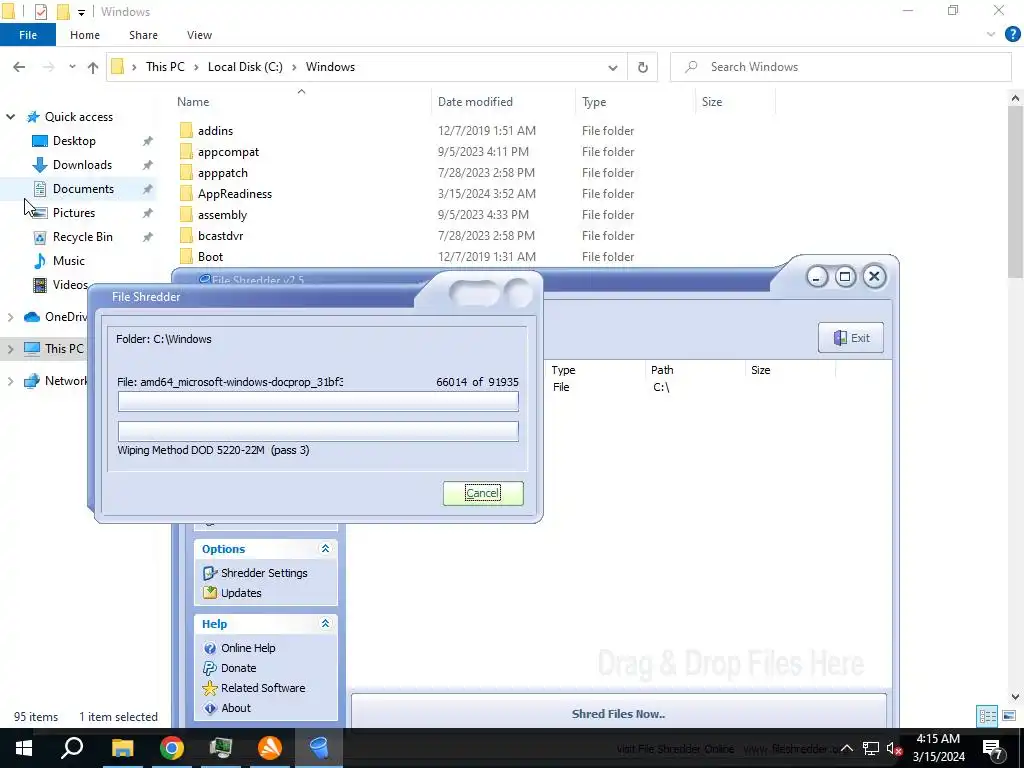Click the About info icon
Screen dimensions: 1024x768
pyautogui.click(x=210, y=708)
